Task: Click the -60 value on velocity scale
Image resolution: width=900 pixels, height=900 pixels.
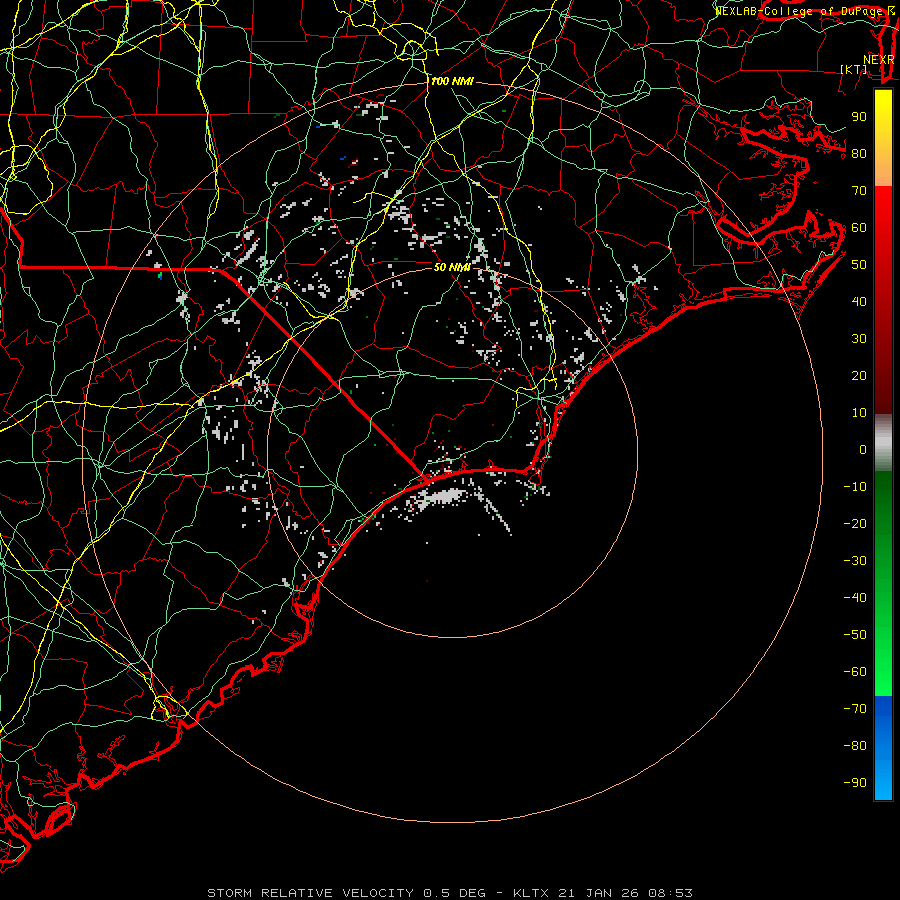Action: point(855,672)
